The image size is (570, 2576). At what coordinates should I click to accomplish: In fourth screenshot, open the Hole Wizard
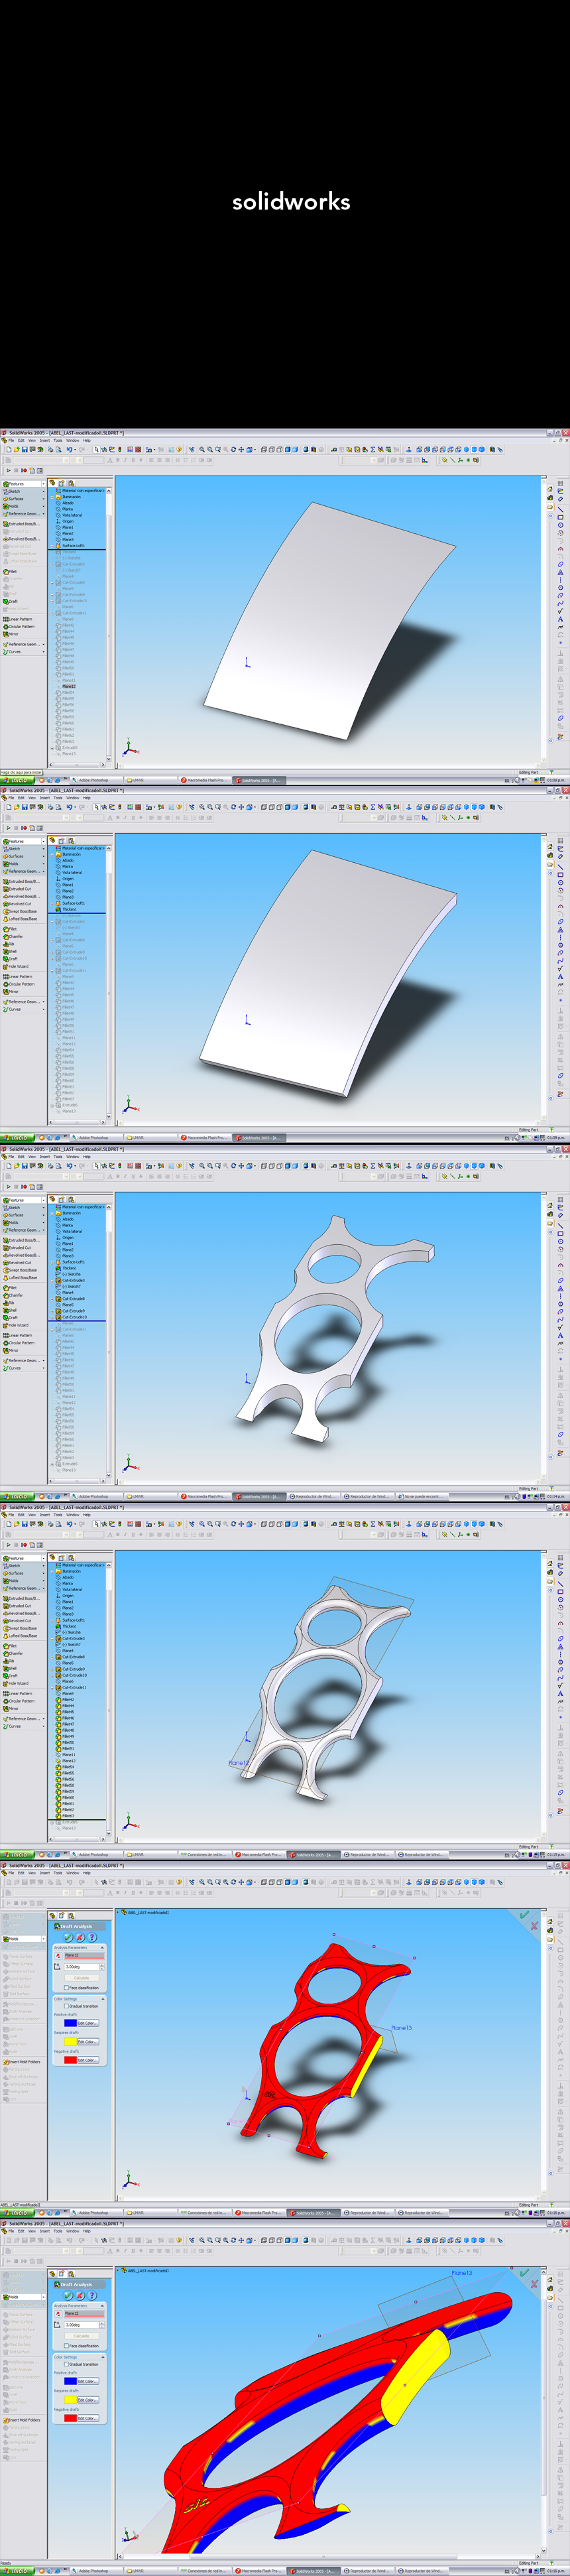[16, 1683]
